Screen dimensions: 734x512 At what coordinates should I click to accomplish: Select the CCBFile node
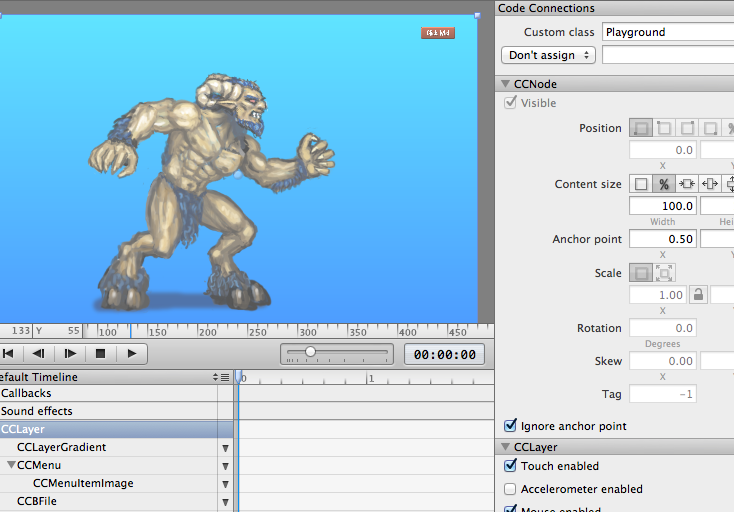tap(37, 501)
